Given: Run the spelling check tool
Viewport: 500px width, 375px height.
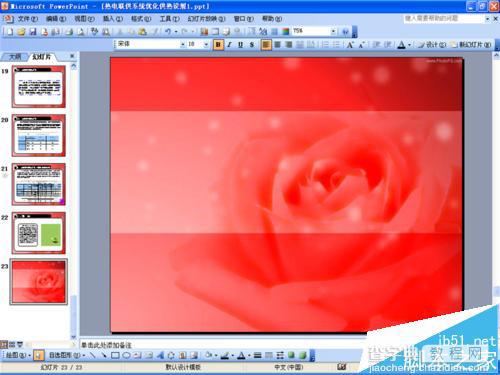Looking at the screenshot, I should pos(95,32).
